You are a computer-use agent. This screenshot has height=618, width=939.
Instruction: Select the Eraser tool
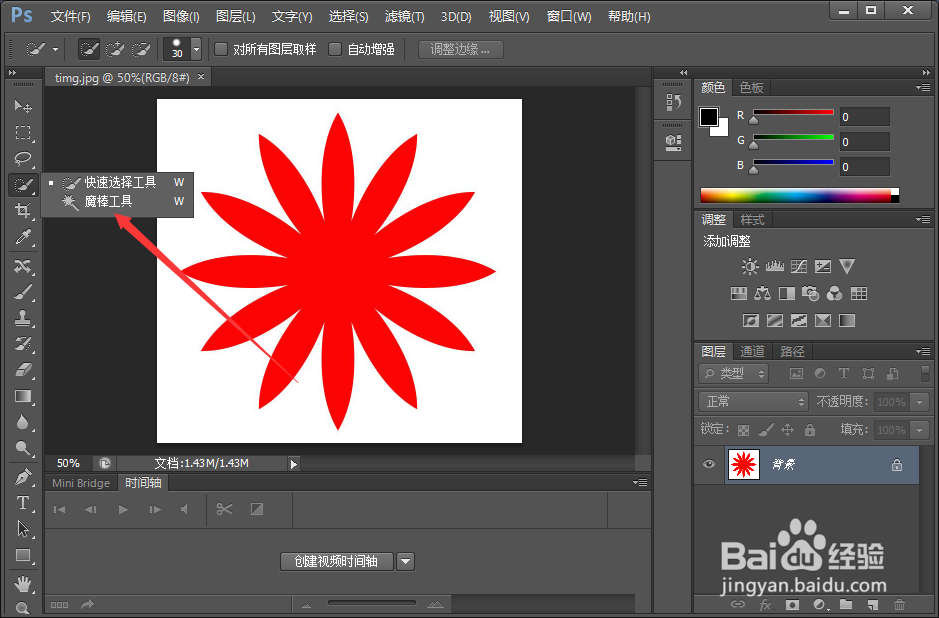coord(23,369)
